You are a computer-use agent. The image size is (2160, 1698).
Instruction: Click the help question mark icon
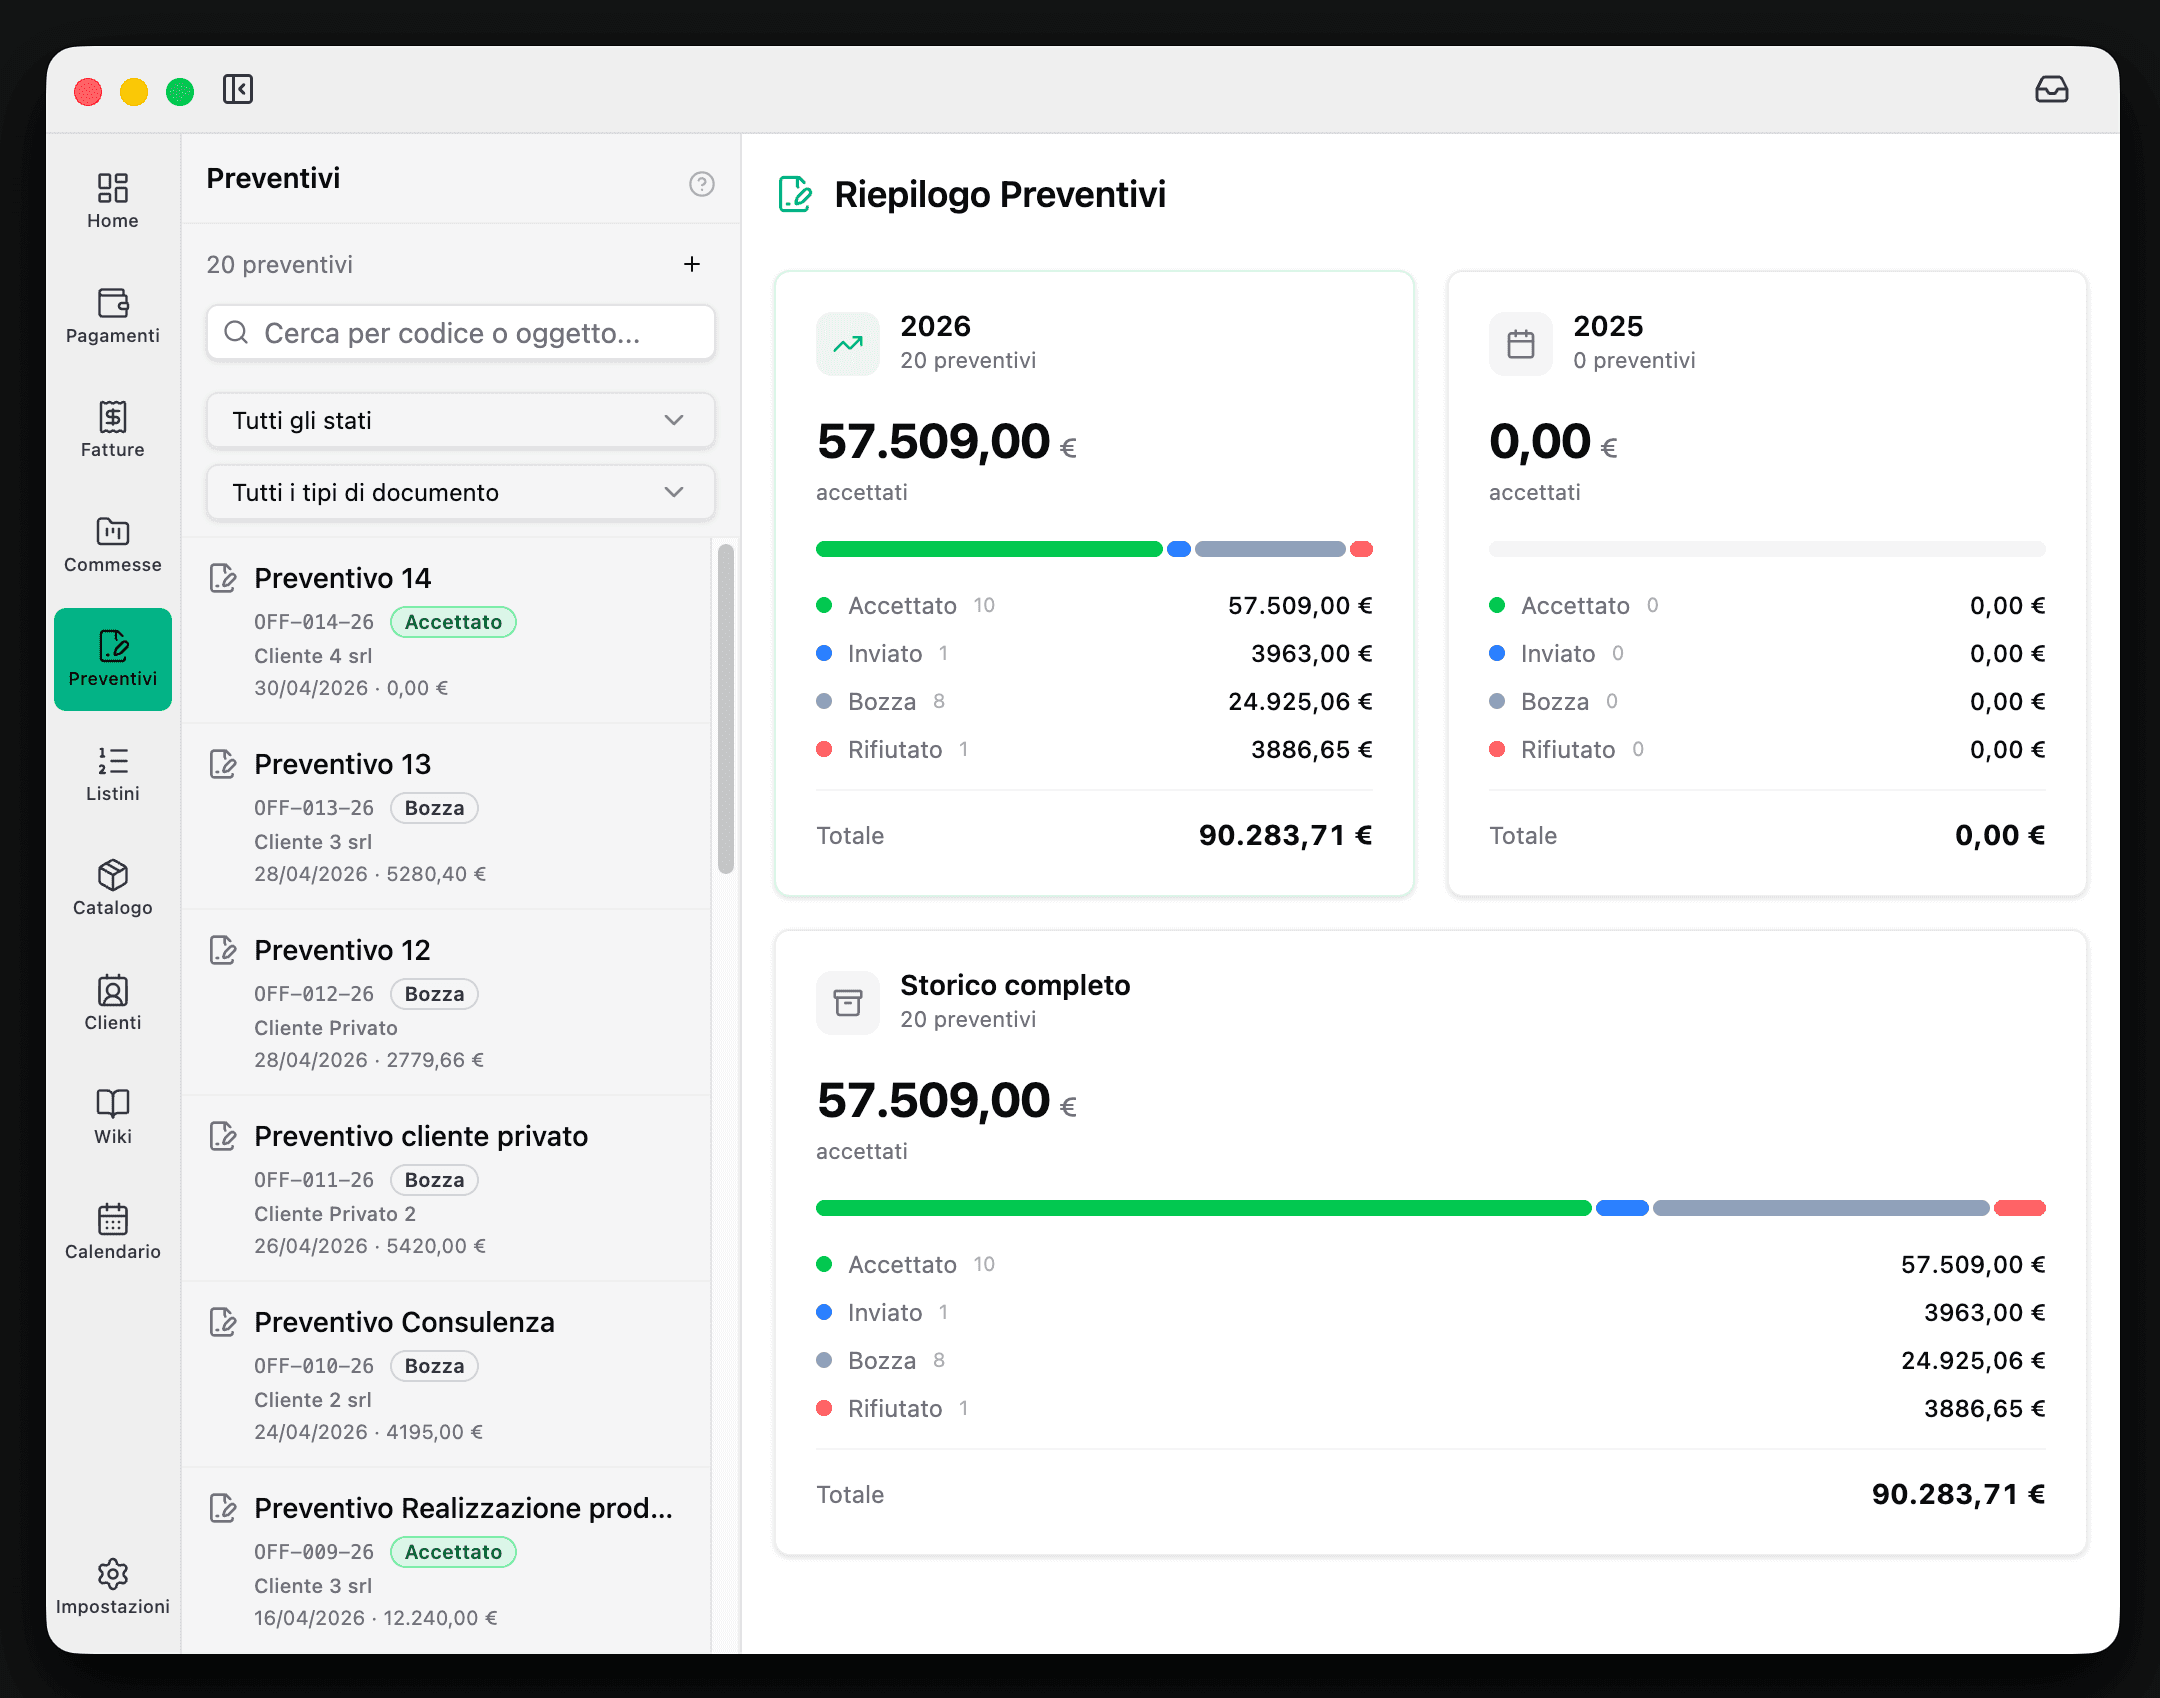[702, 184]
